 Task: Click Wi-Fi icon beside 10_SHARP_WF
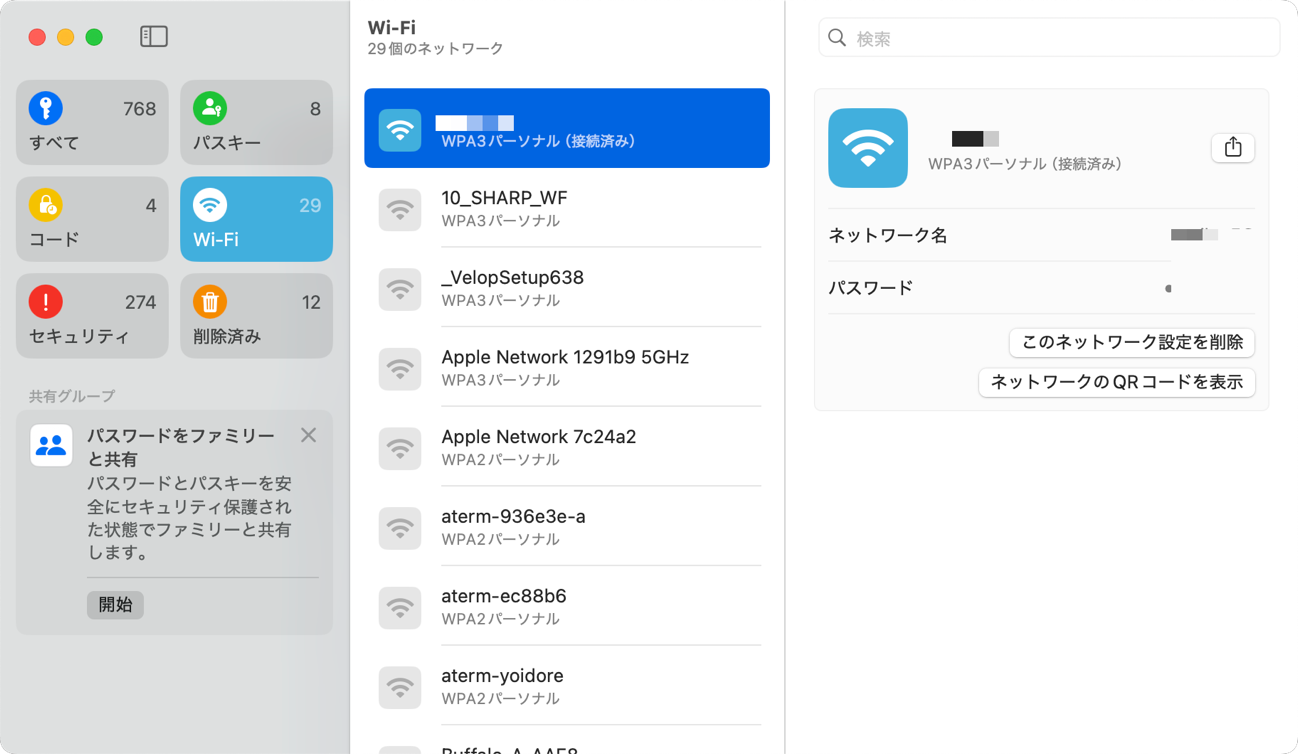(x=400, y=210)
